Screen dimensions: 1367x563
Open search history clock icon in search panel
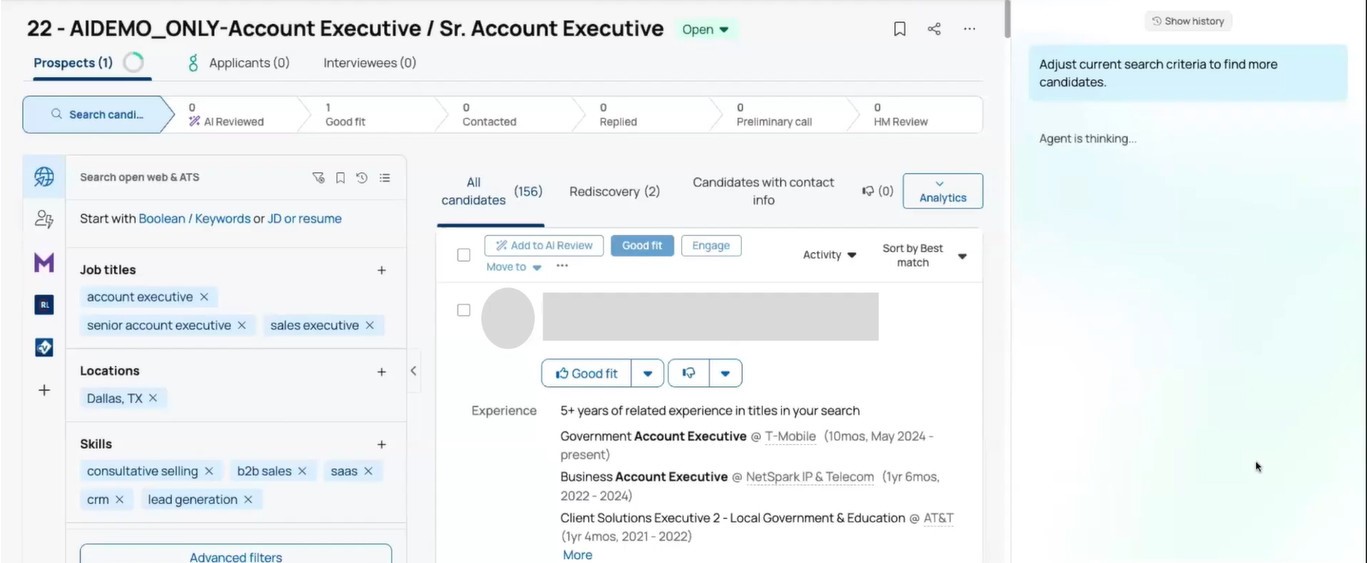(362, 178)
